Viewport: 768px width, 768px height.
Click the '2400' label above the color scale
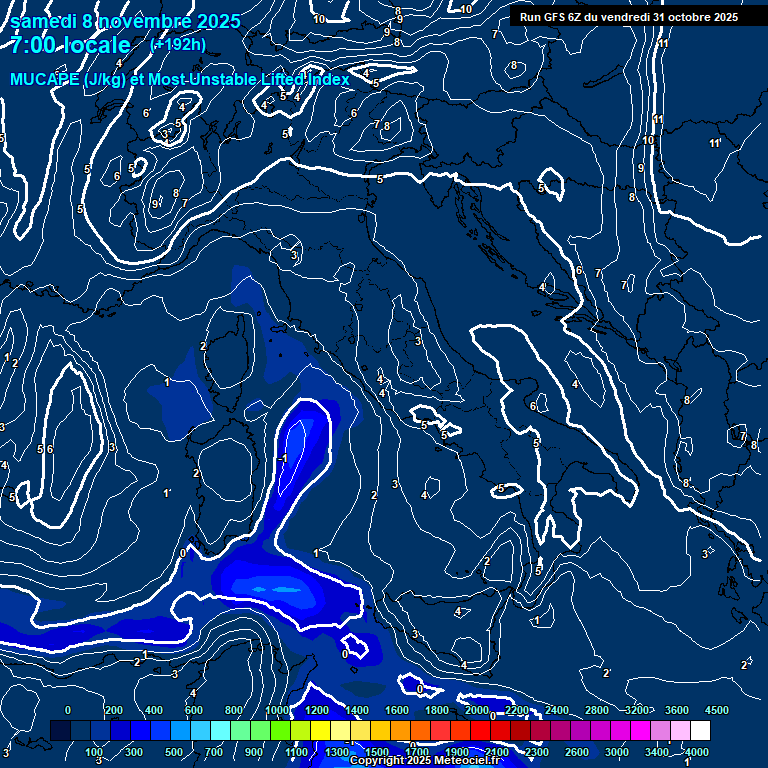557,710
